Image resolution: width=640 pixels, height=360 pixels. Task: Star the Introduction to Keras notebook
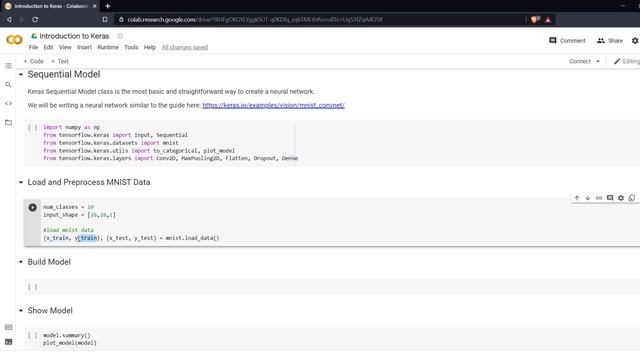pyautogui.click(x=120, y=36)
